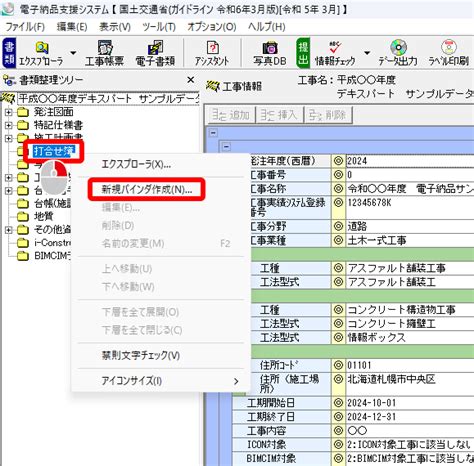Open dropdown arrow beside 情報チェック icon
Viewport: 474px width, 466px height.
(367, 53)
